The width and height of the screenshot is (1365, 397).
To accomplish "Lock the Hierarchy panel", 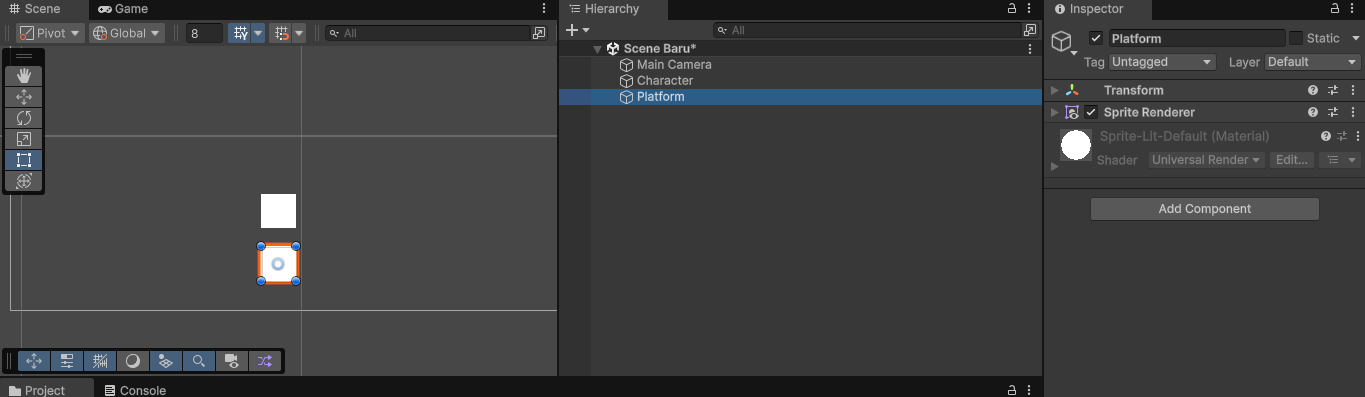I will pos(1012,9).
